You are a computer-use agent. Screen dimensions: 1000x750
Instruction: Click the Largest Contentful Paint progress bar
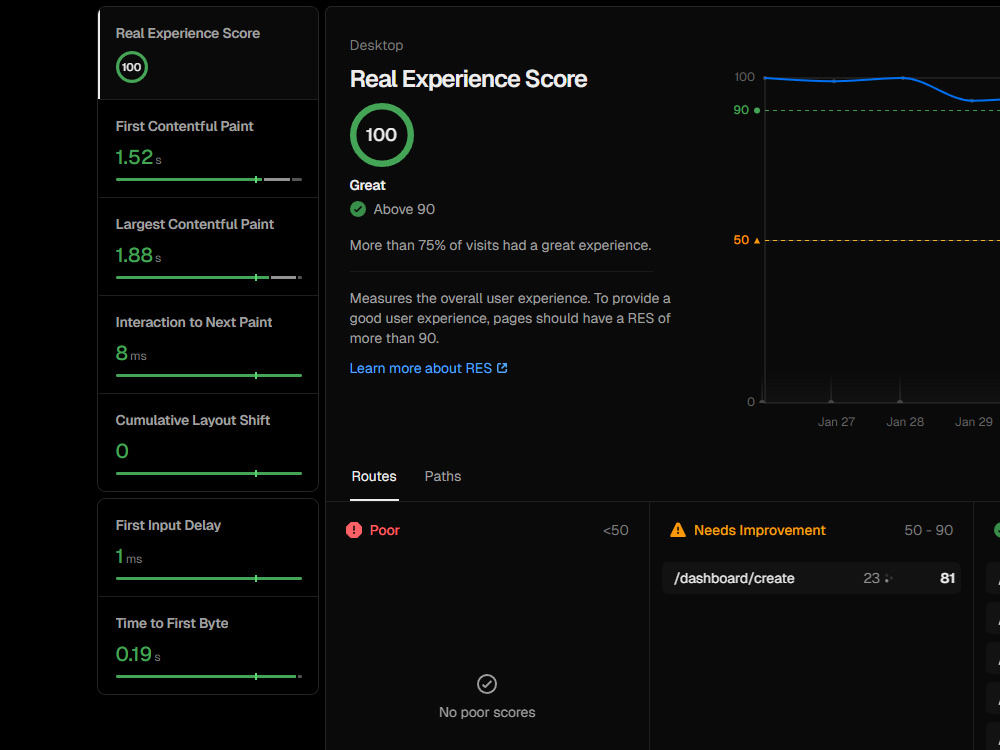coord(209,277)
